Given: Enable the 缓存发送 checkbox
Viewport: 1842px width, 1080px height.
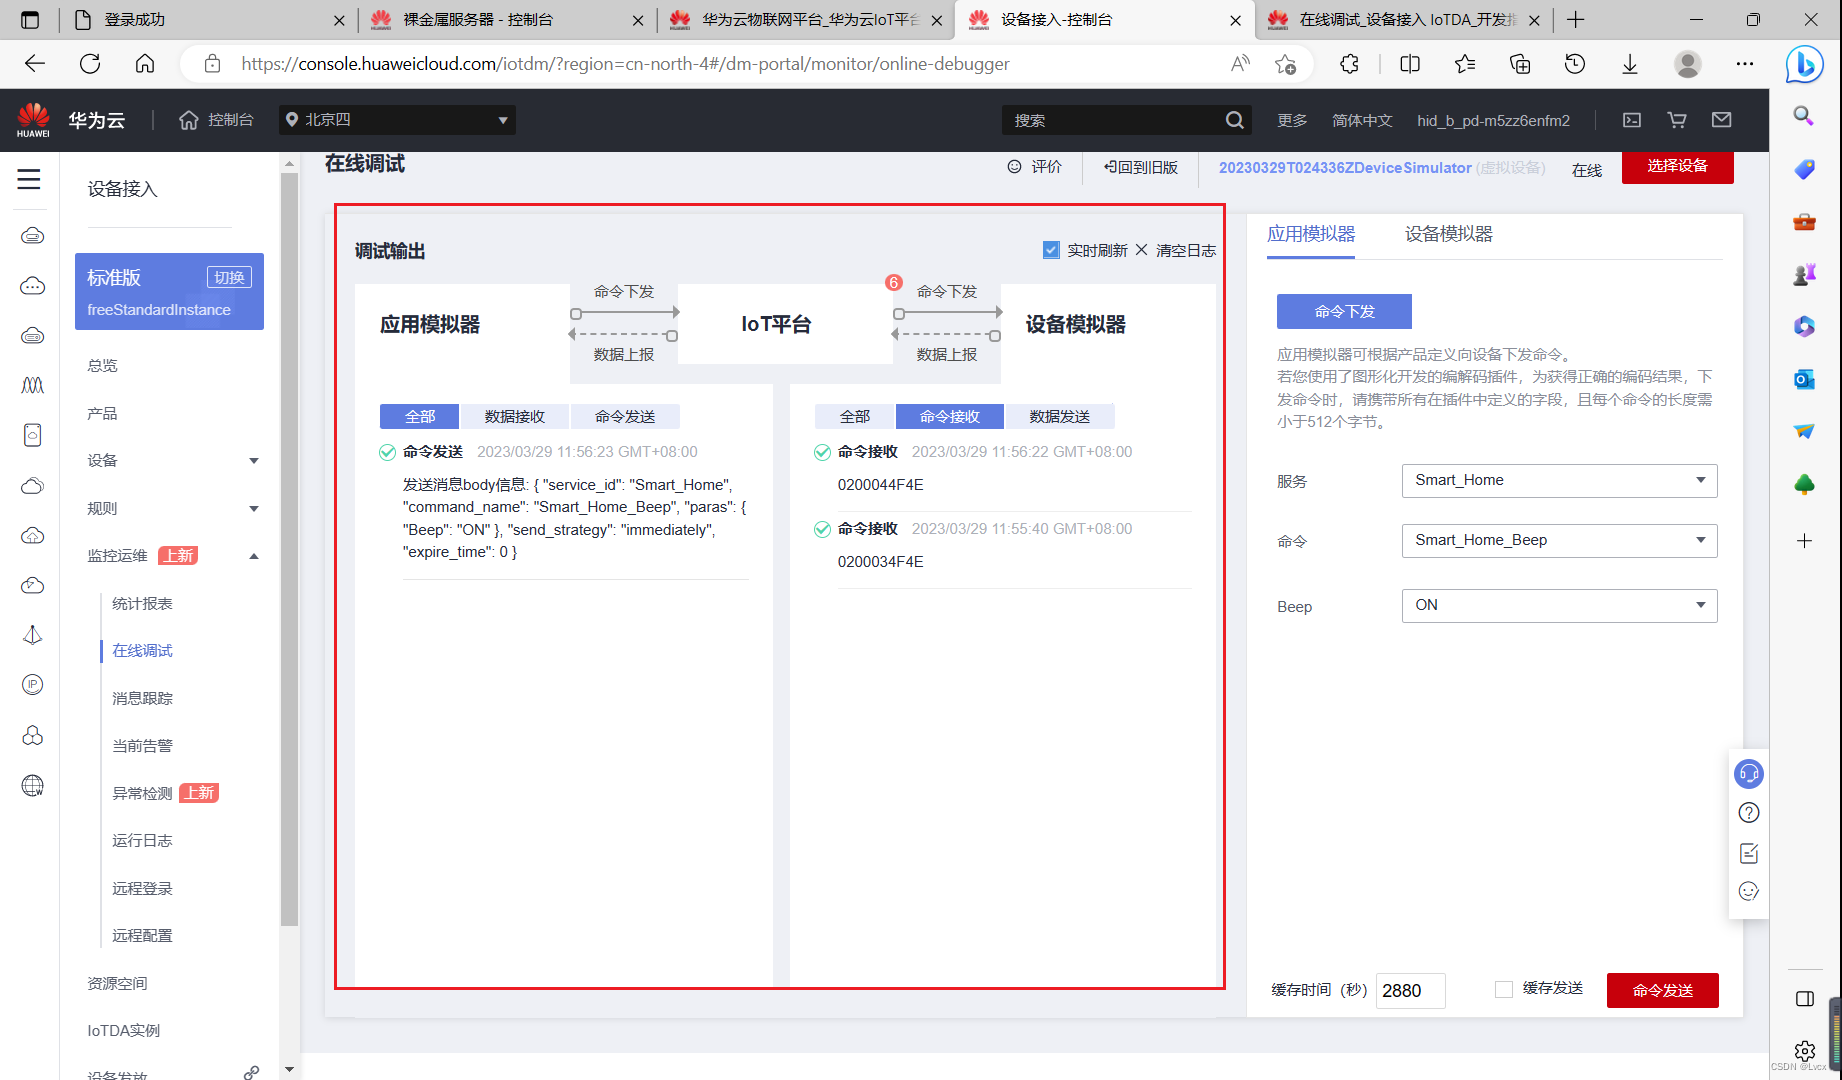Looking at the screenshot, I should click(1504, 989).
